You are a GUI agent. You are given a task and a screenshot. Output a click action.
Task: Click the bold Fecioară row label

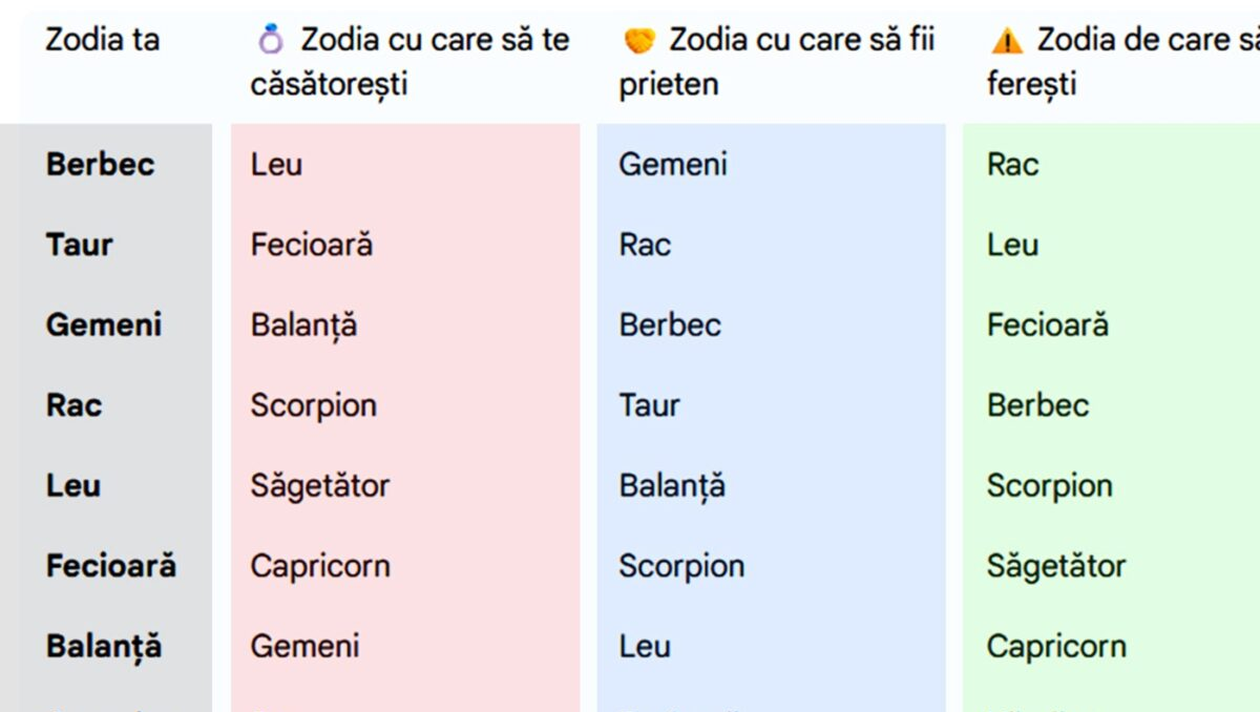pyautogui.click(x=111, y=566)
